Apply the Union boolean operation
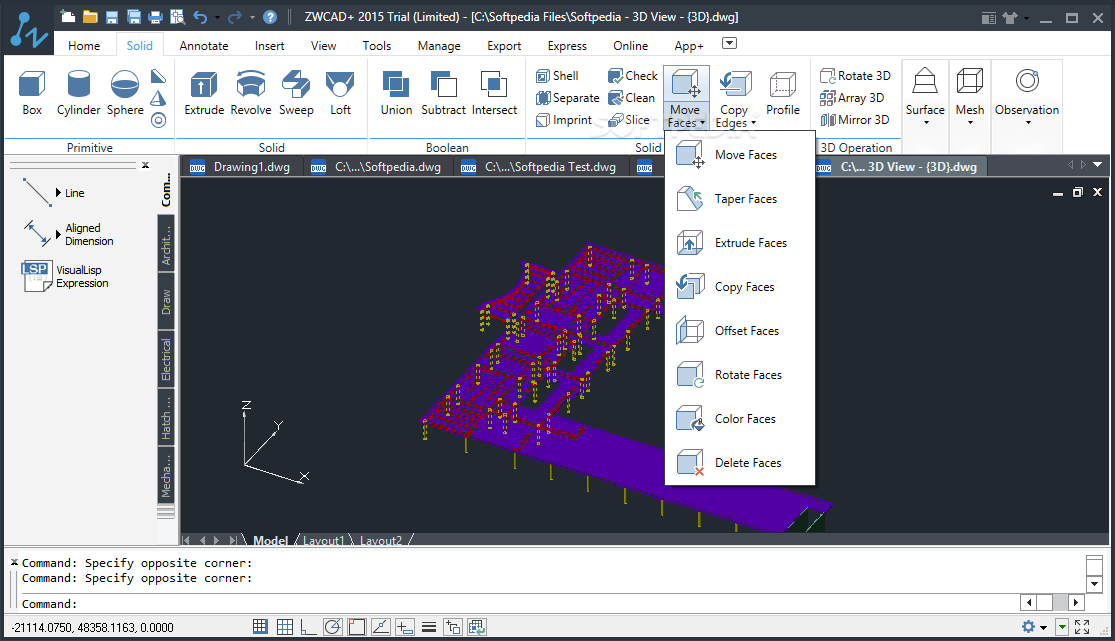The image size is (1115, 641). point(396,93)
